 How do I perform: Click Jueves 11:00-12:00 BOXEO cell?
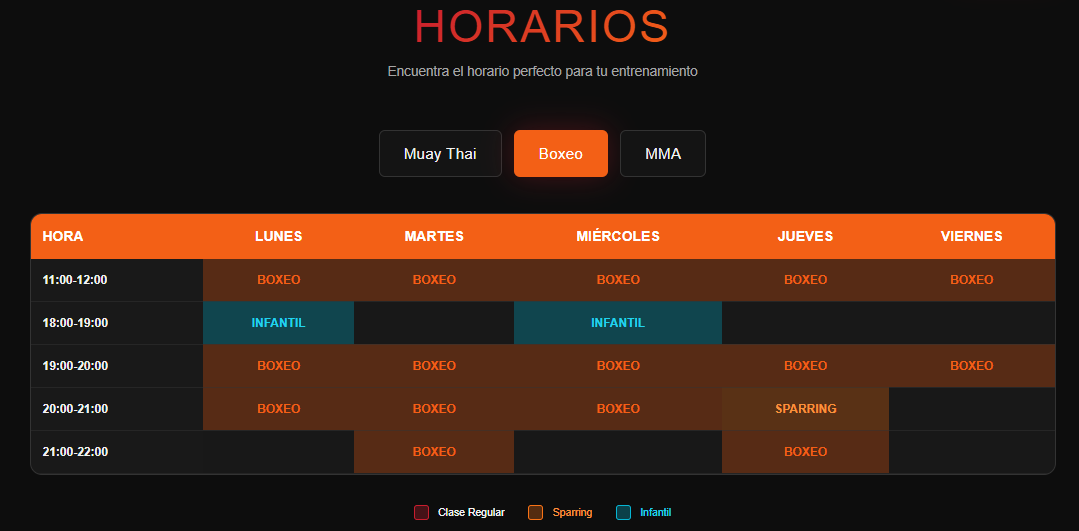tap(805, 280)
